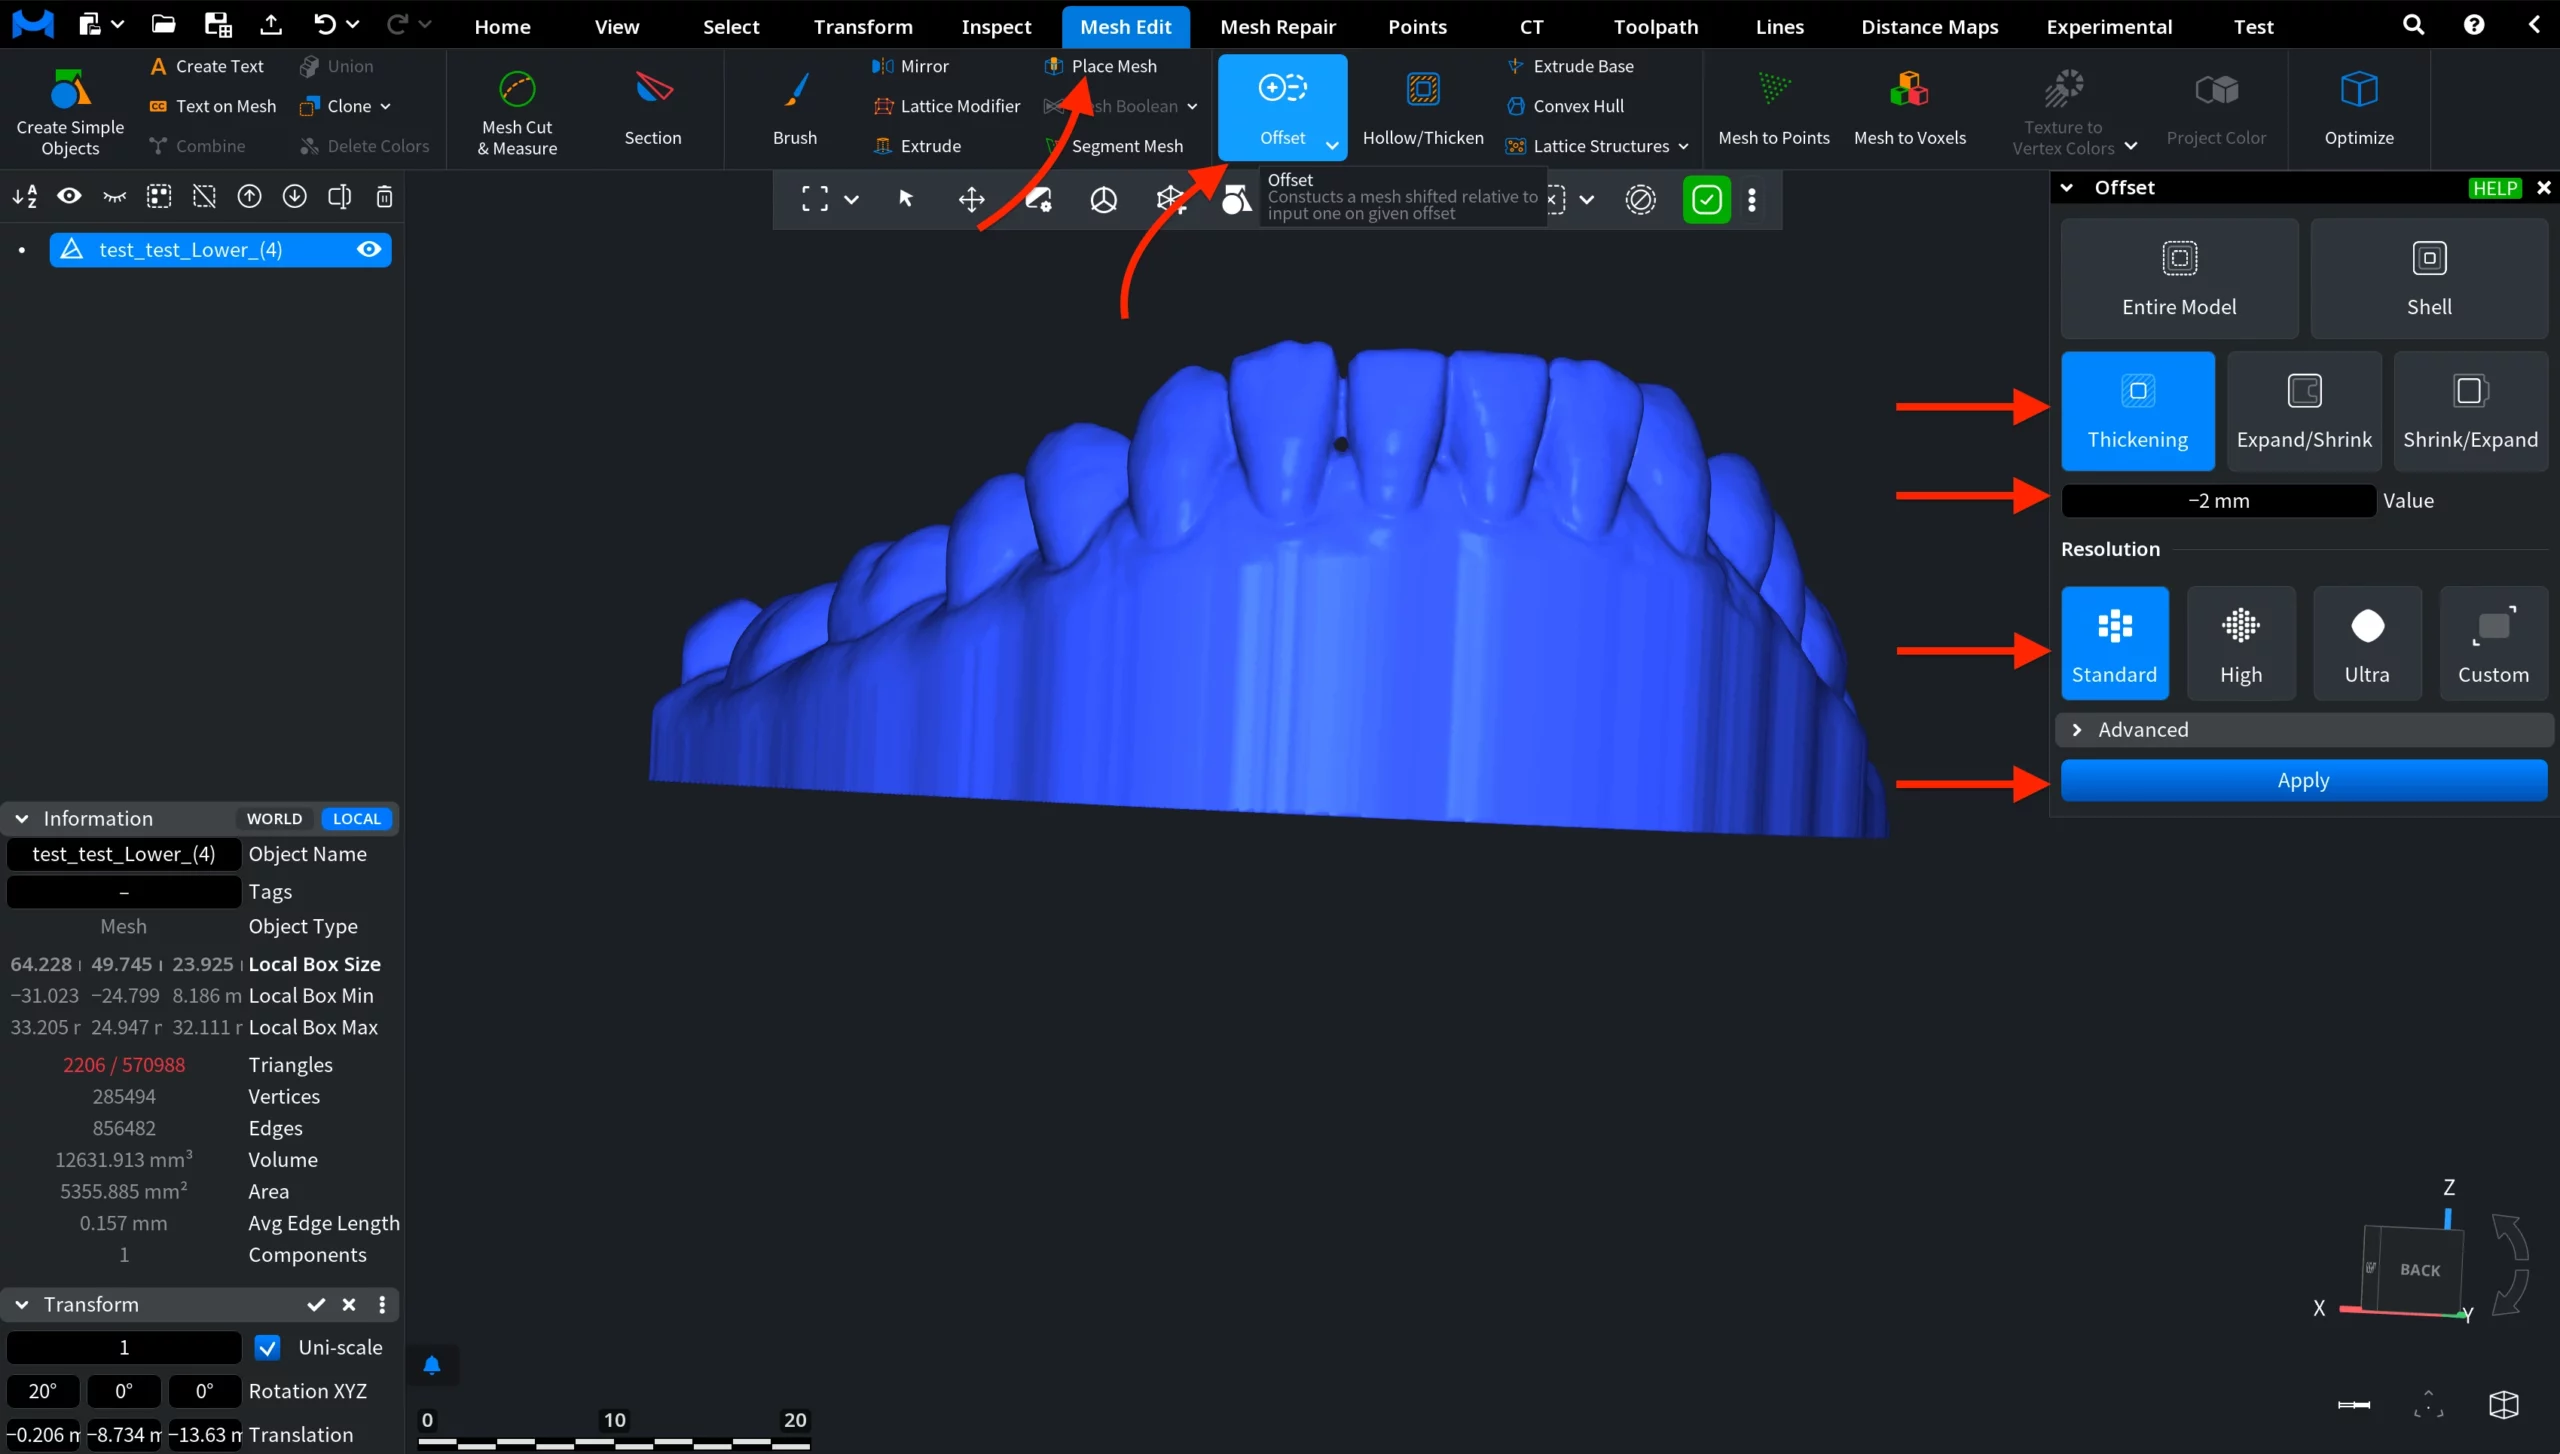2560x1454 pixels.
Task: Switch to the Mesh Repair tab
Action: point(1277,27)
